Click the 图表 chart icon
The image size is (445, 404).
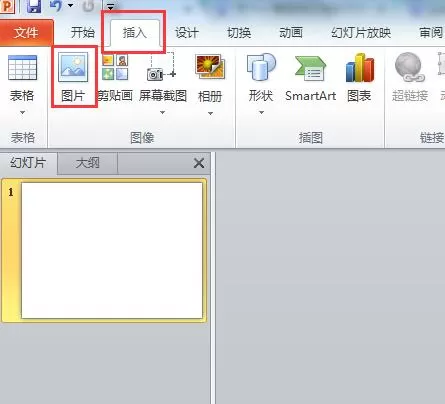[x=360, y=68]
